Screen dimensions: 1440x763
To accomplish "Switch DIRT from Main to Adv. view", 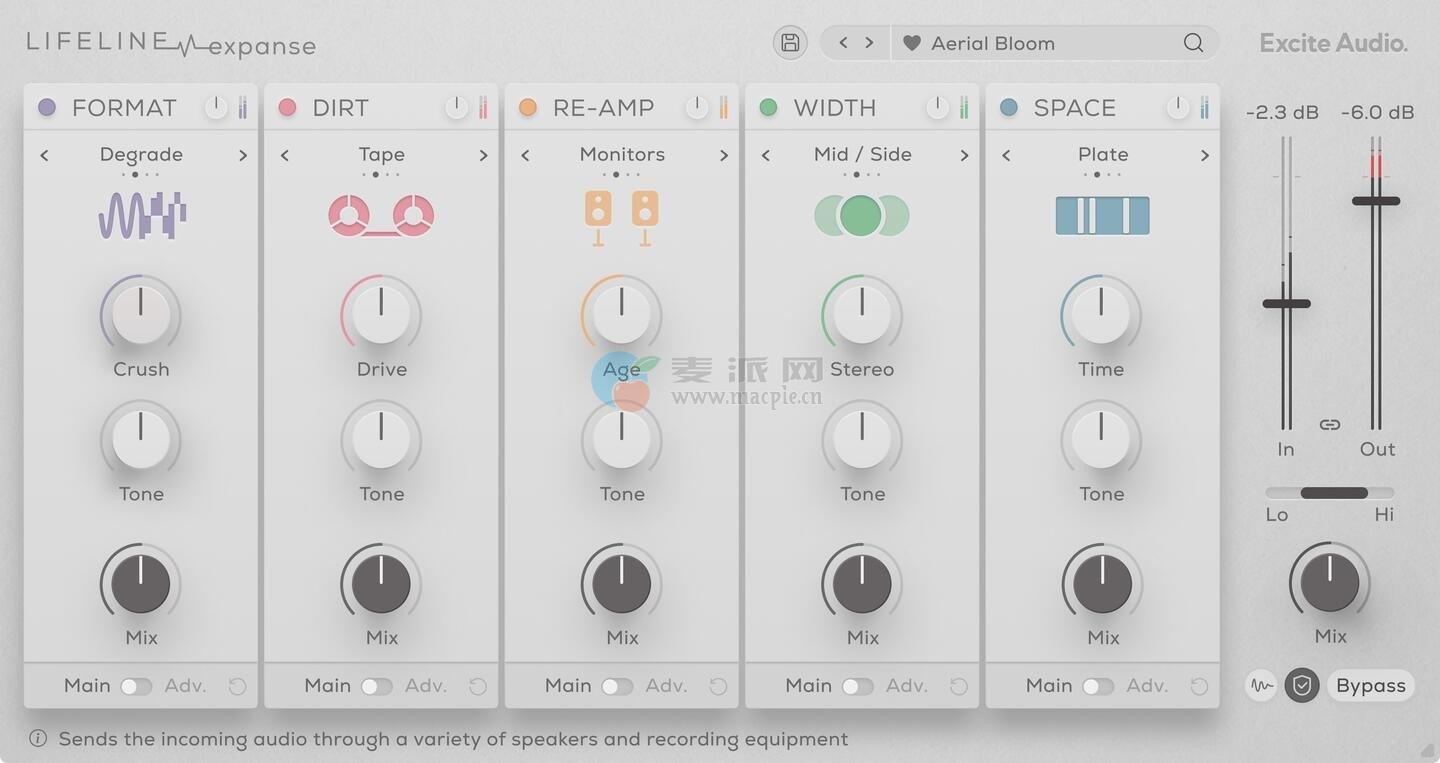I will click(377, 686).
